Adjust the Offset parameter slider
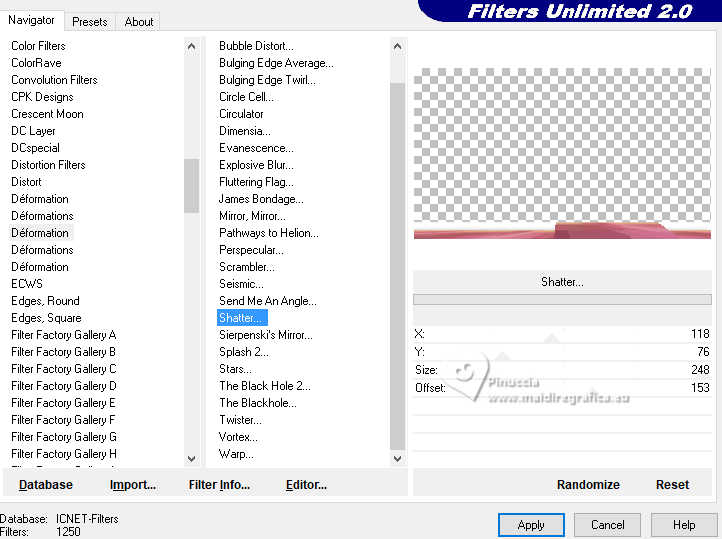 [x=562, y=388]
